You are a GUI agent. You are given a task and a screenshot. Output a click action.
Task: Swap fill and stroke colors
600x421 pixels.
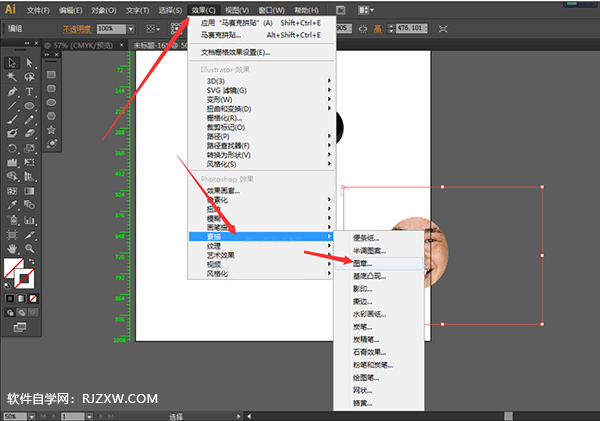click(32, 261)
